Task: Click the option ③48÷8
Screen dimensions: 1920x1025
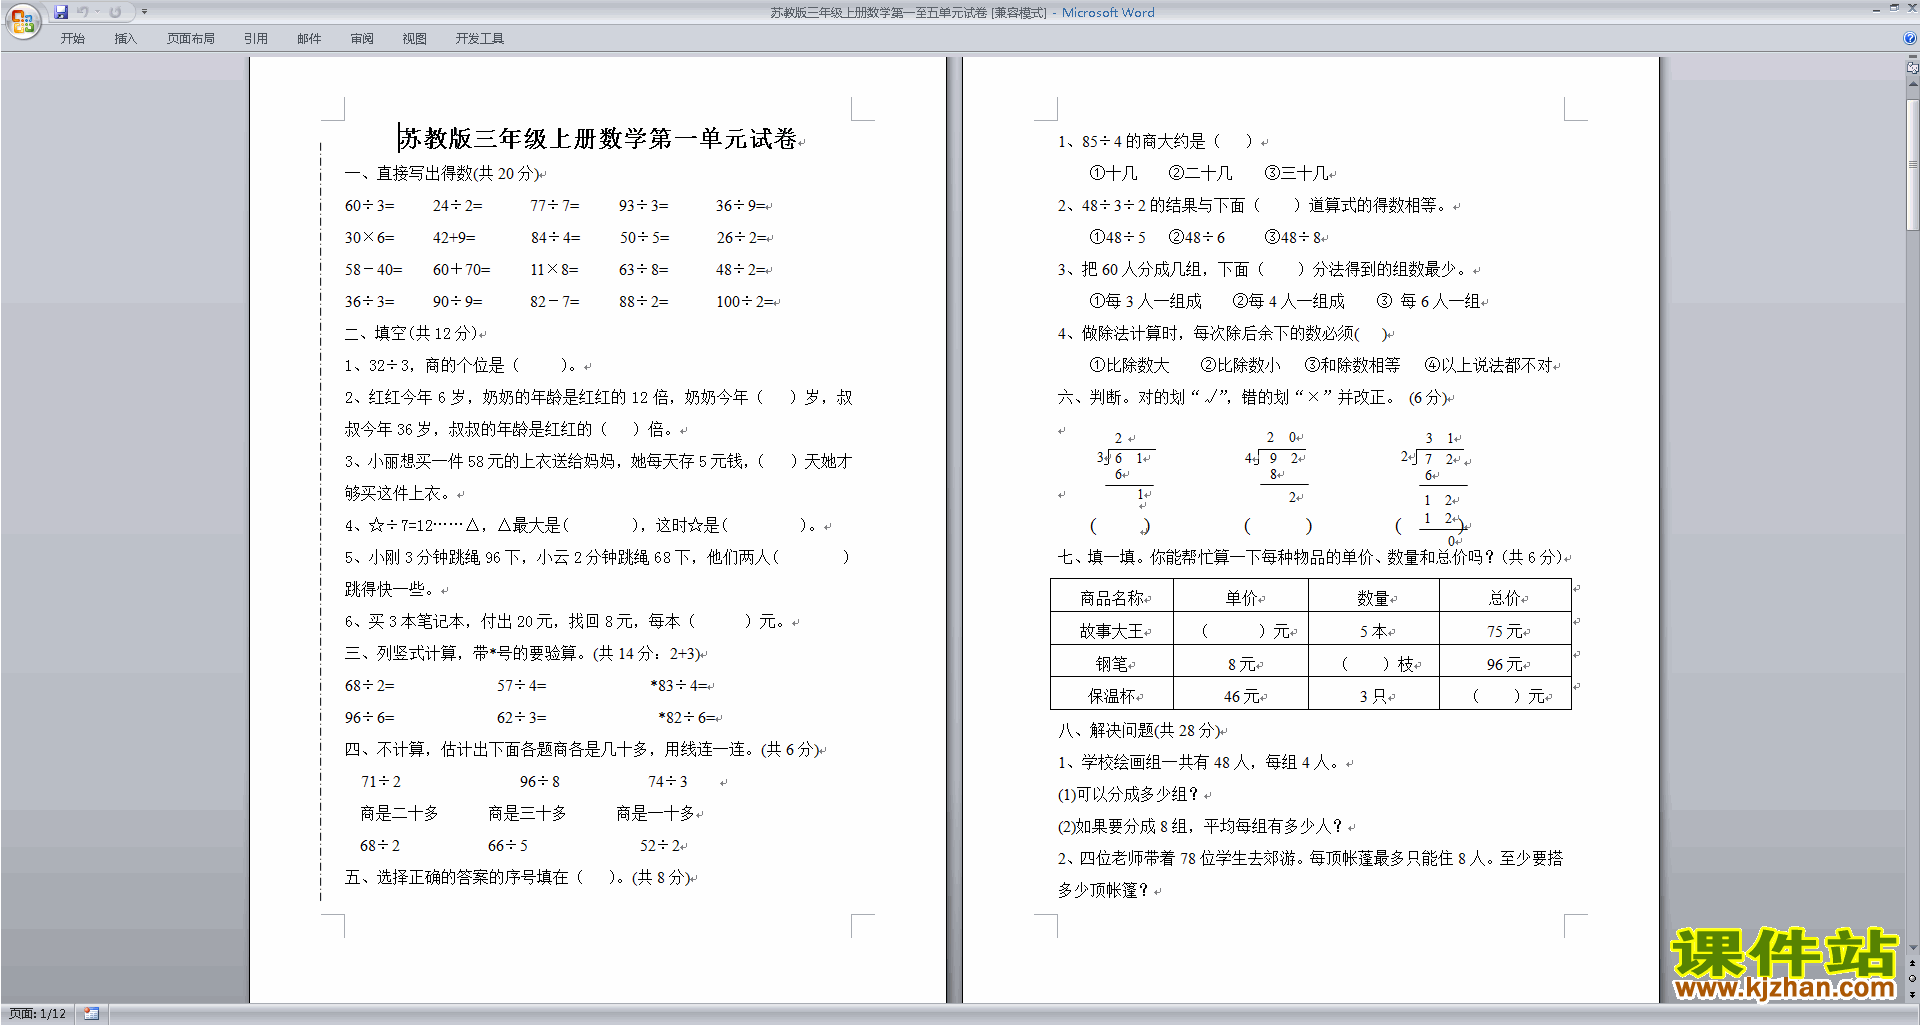Action: tap(1295, 238)
